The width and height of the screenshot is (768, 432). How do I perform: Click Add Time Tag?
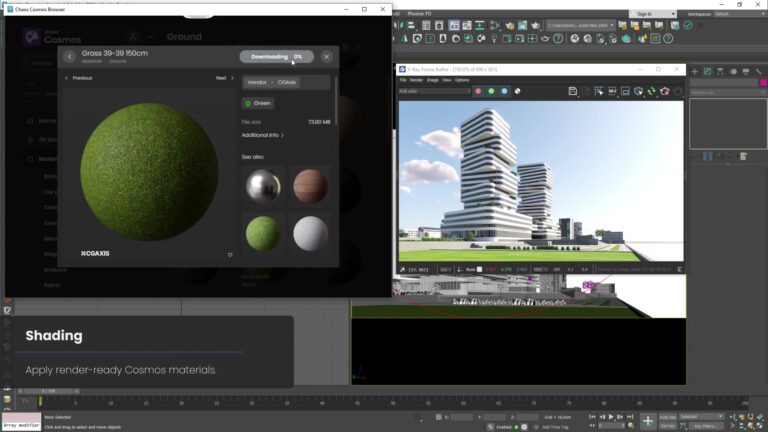coord(555,427)
